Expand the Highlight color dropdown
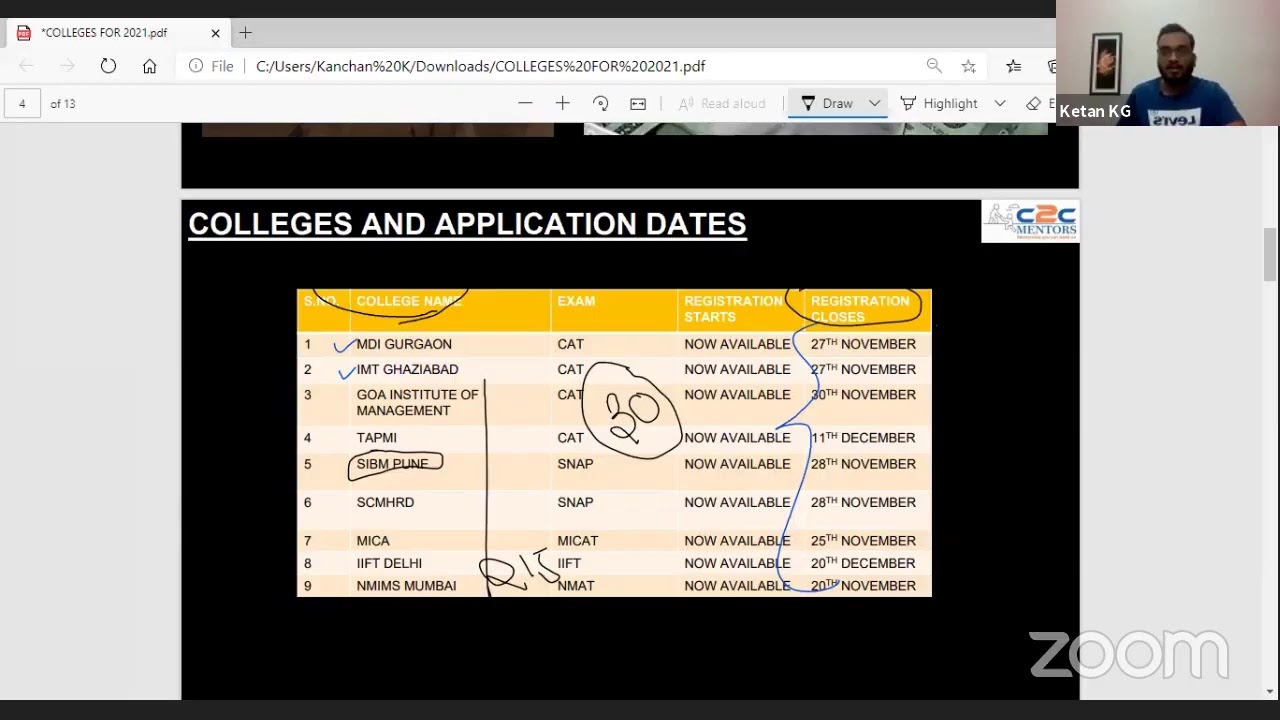This screenshot has width=1280, height=720. tap(999, 104)
